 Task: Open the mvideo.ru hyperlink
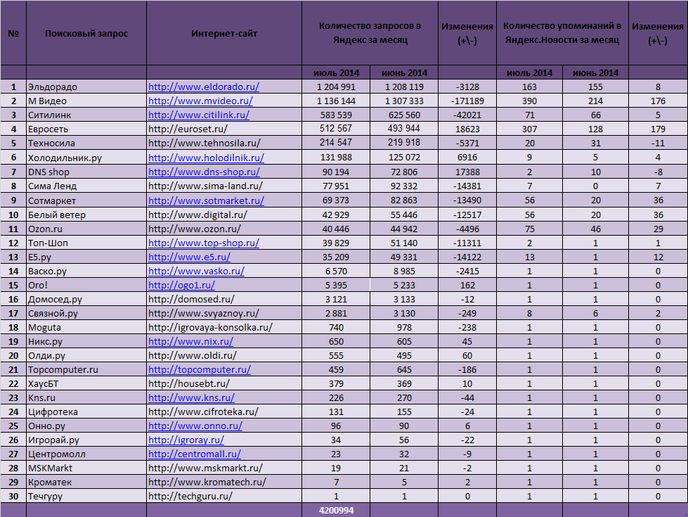pos(201,101)
